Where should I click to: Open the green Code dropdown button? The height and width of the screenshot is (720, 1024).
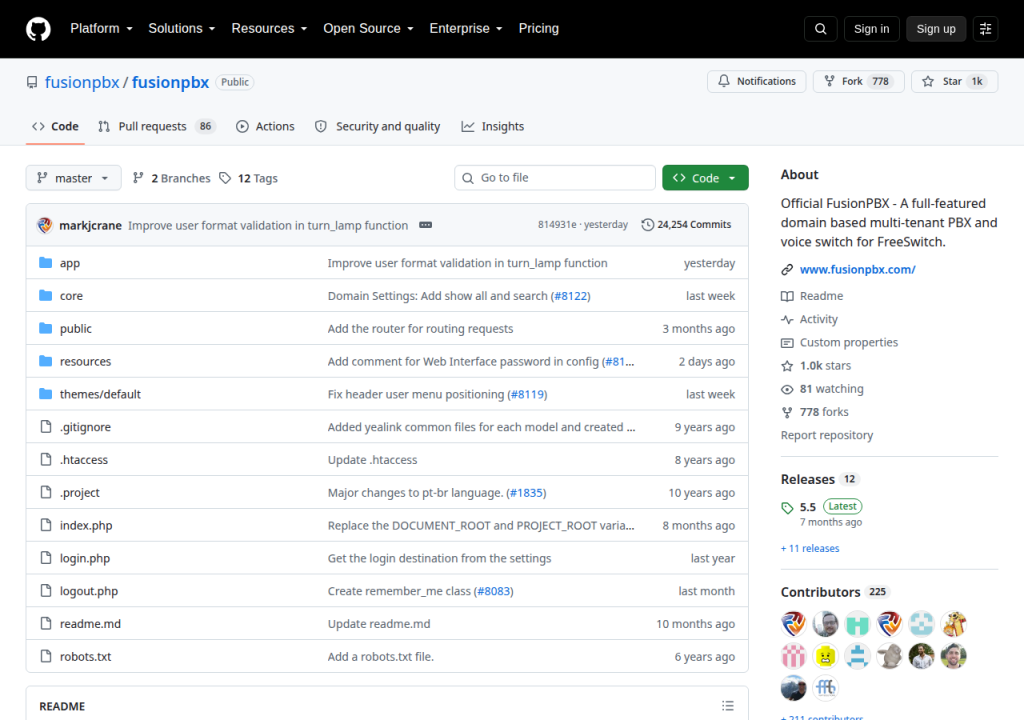click(x=705, y=178)
